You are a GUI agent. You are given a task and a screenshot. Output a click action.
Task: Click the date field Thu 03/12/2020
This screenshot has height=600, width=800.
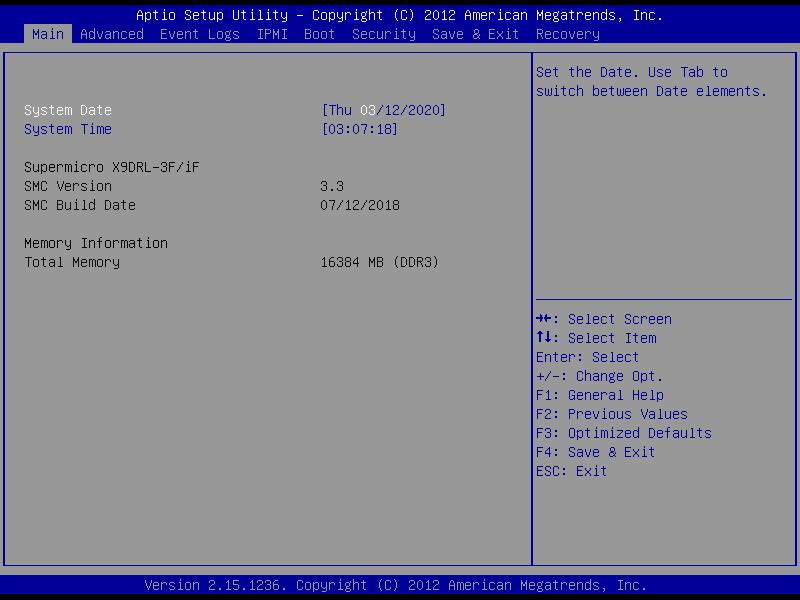[384, 110]
